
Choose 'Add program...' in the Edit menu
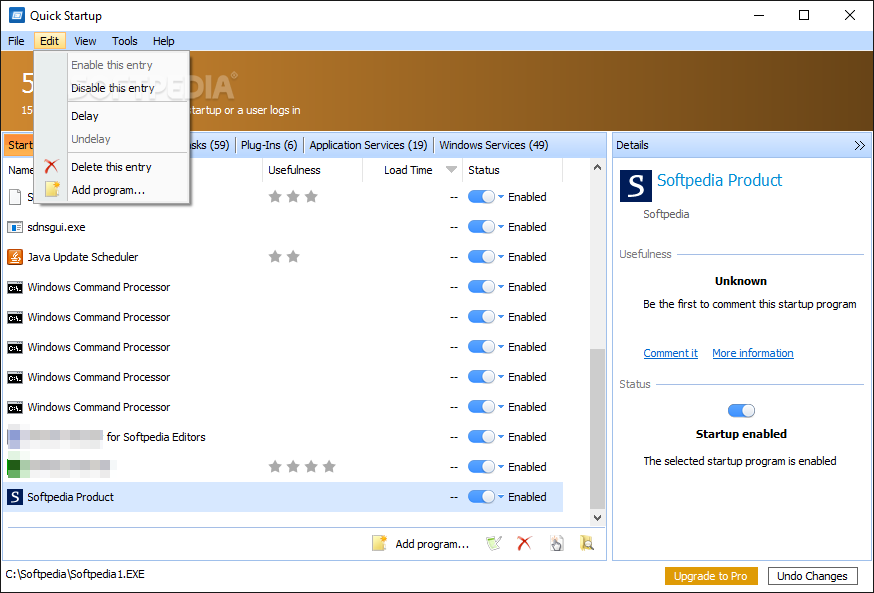108,190
